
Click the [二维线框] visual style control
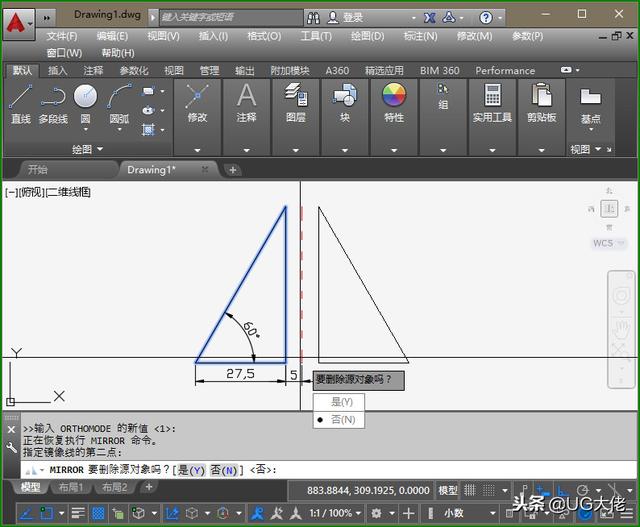69,192
